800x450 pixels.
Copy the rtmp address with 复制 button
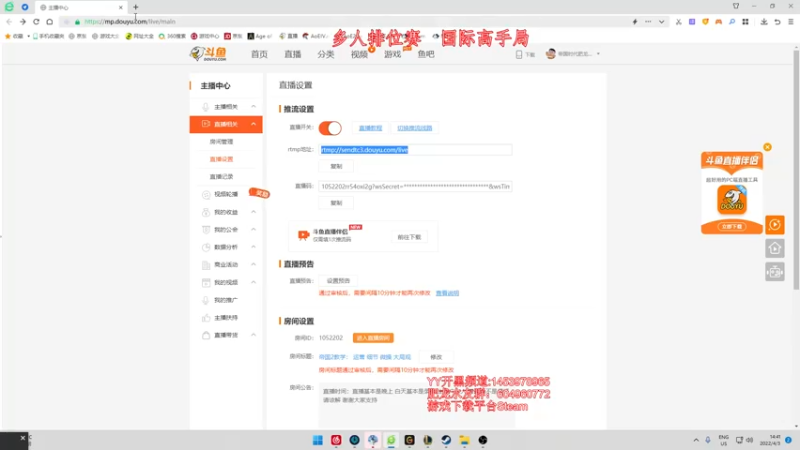tap(336, 166)
